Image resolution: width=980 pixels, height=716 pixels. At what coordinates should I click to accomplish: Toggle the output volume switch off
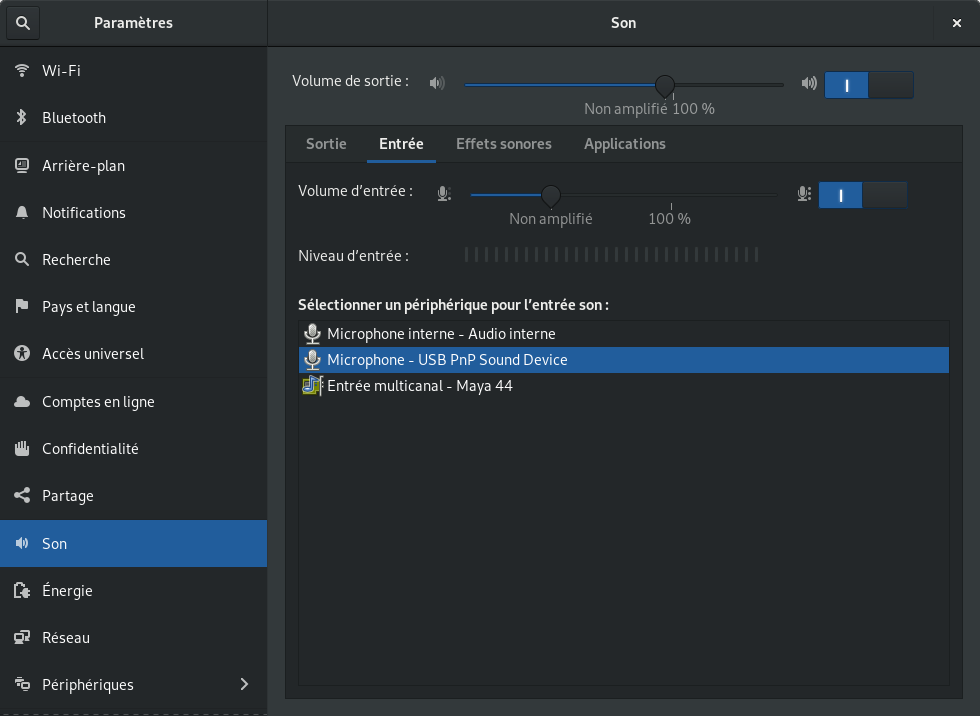869,85
